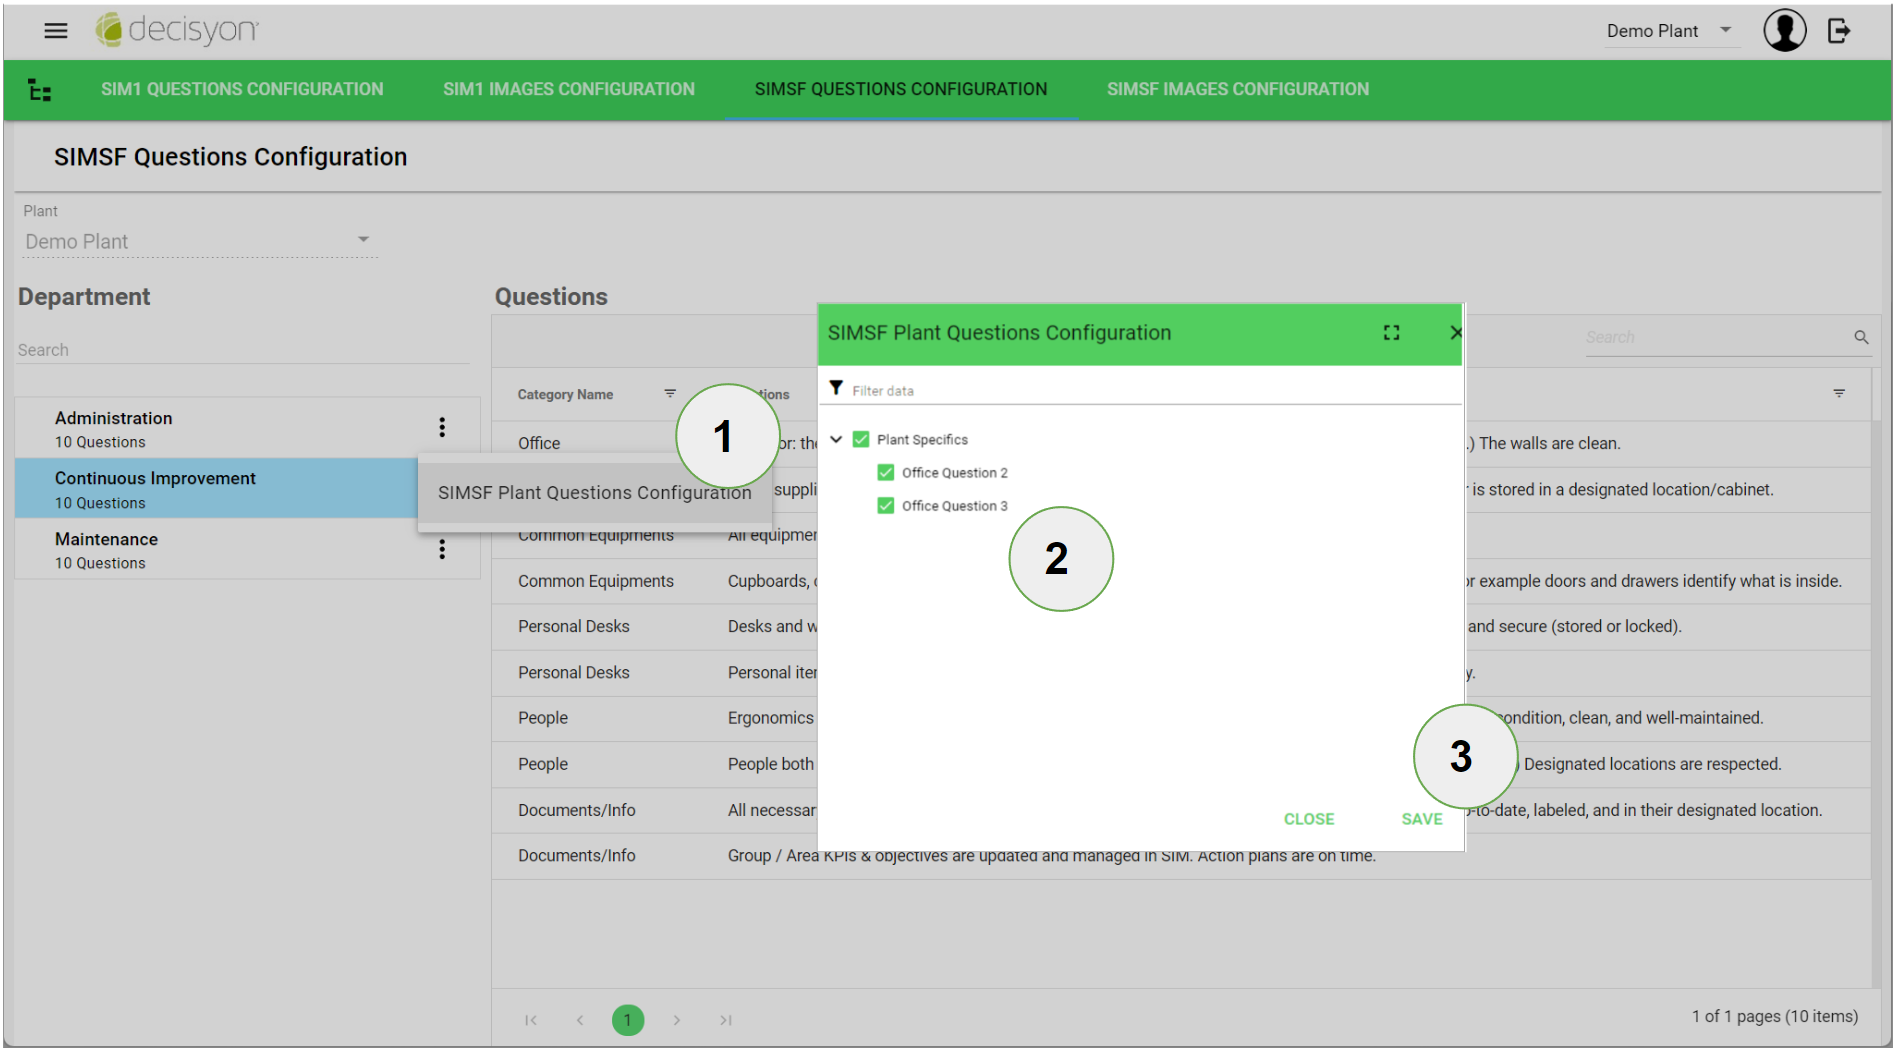
Task: Select SIMSF Questions Configuration tab
Action: 901,89
